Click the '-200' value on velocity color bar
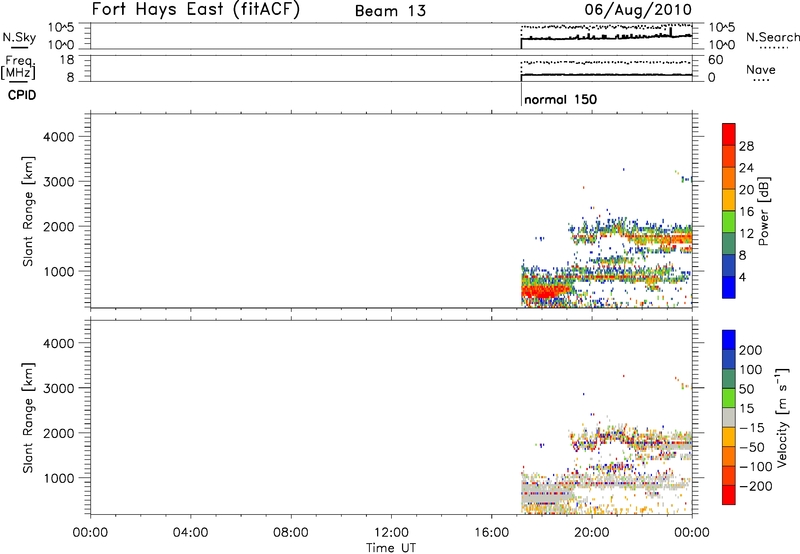Image resolution: width=800 pixels, height=554 pixels. pos(755,486)
